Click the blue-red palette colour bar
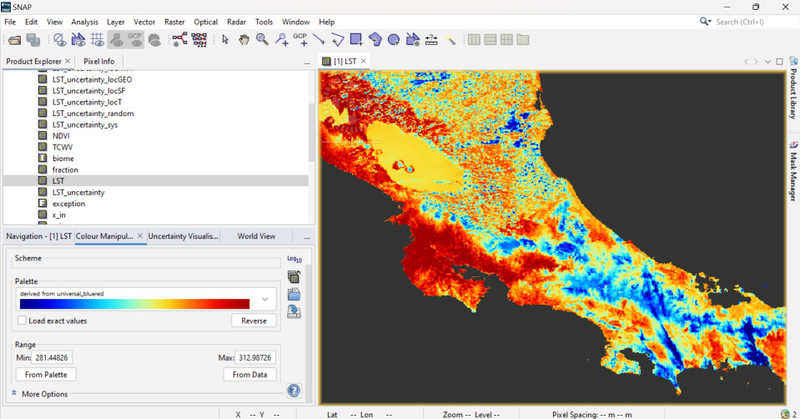 point(133,304)
